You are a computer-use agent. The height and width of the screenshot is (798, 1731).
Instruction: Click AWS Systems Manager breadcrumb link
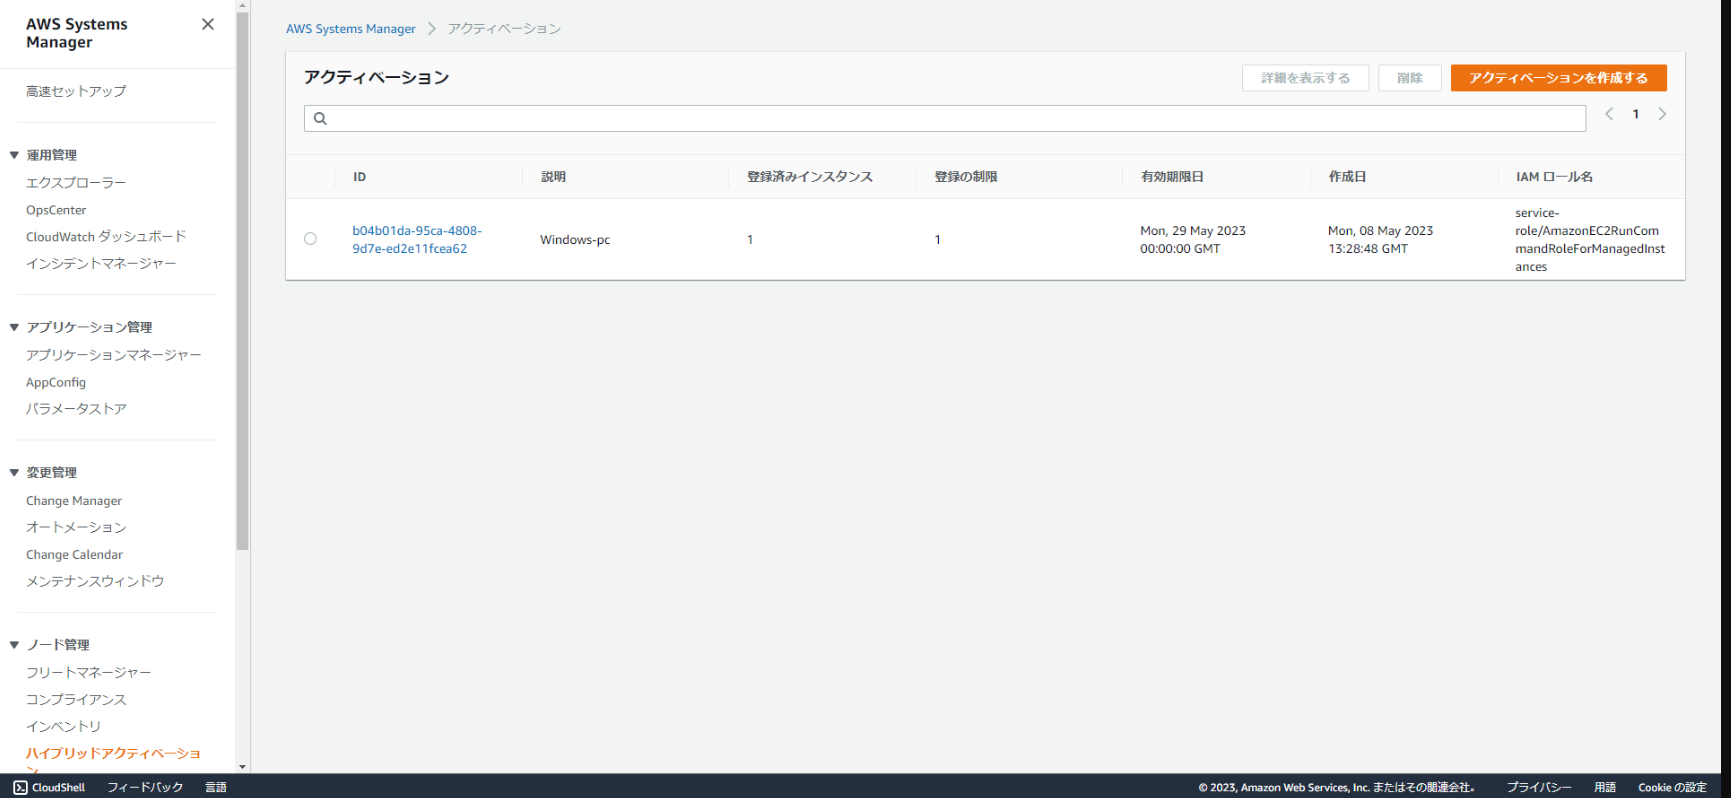pos(351,29)
